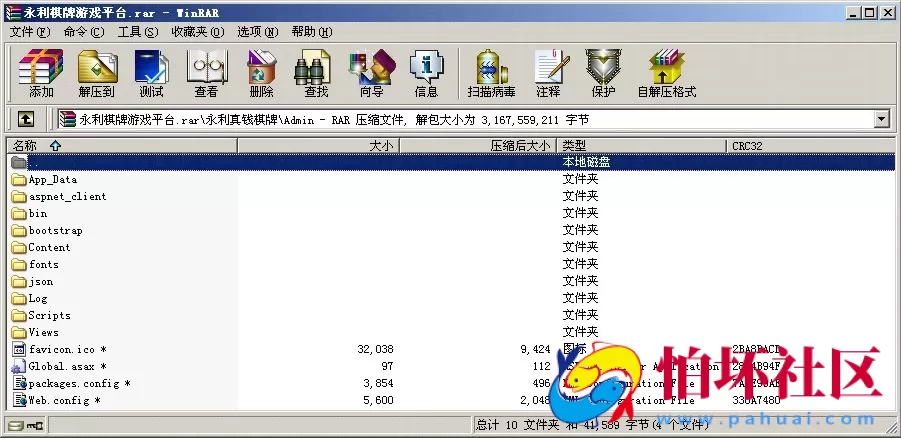Viewport: 901px width, 438px height.
Task: Click the size value 32,038
Action: click(x=375, y=349)
